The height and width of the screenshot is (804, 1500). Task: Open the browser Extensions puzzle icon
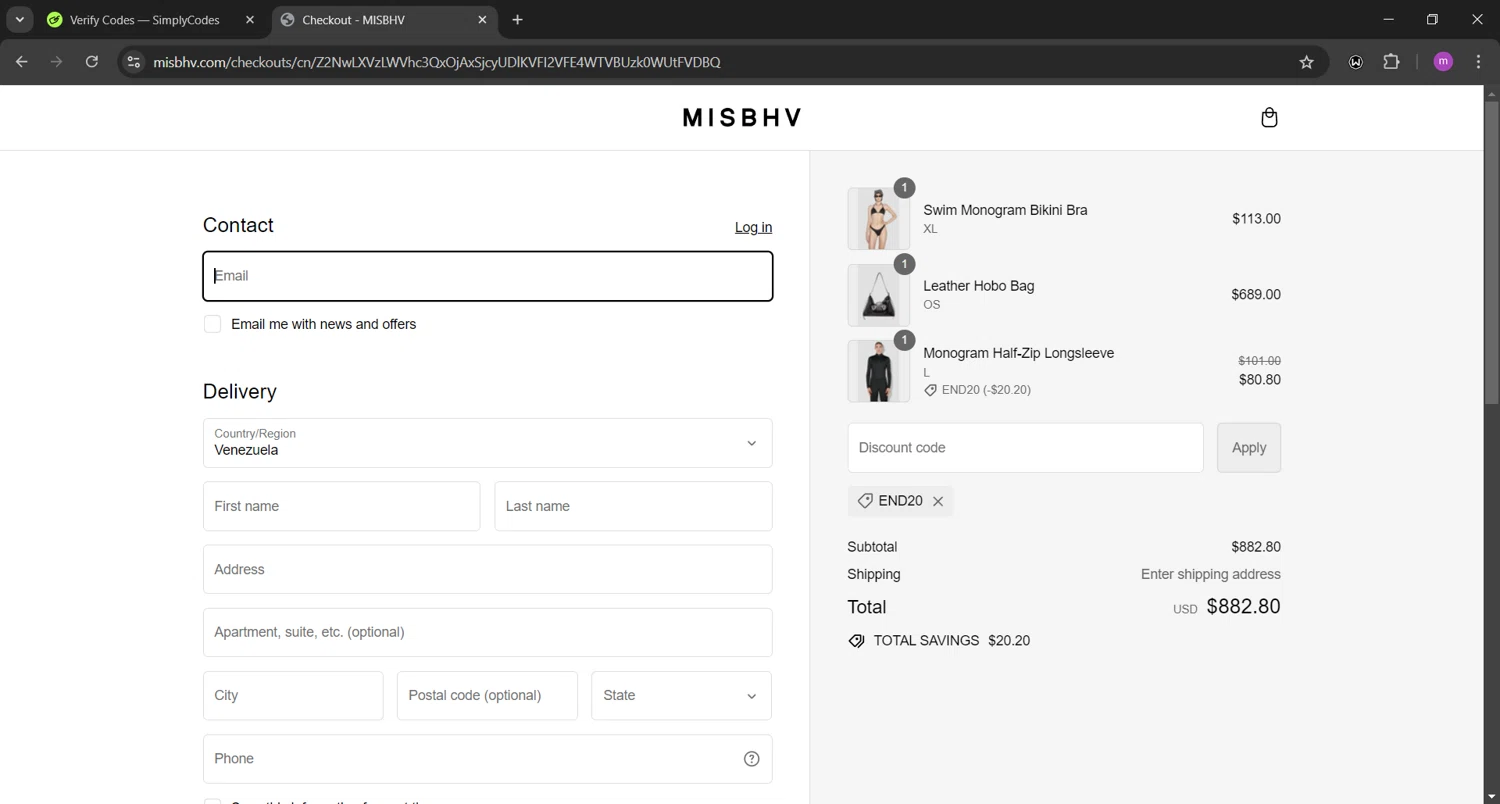click(1391, 62)
